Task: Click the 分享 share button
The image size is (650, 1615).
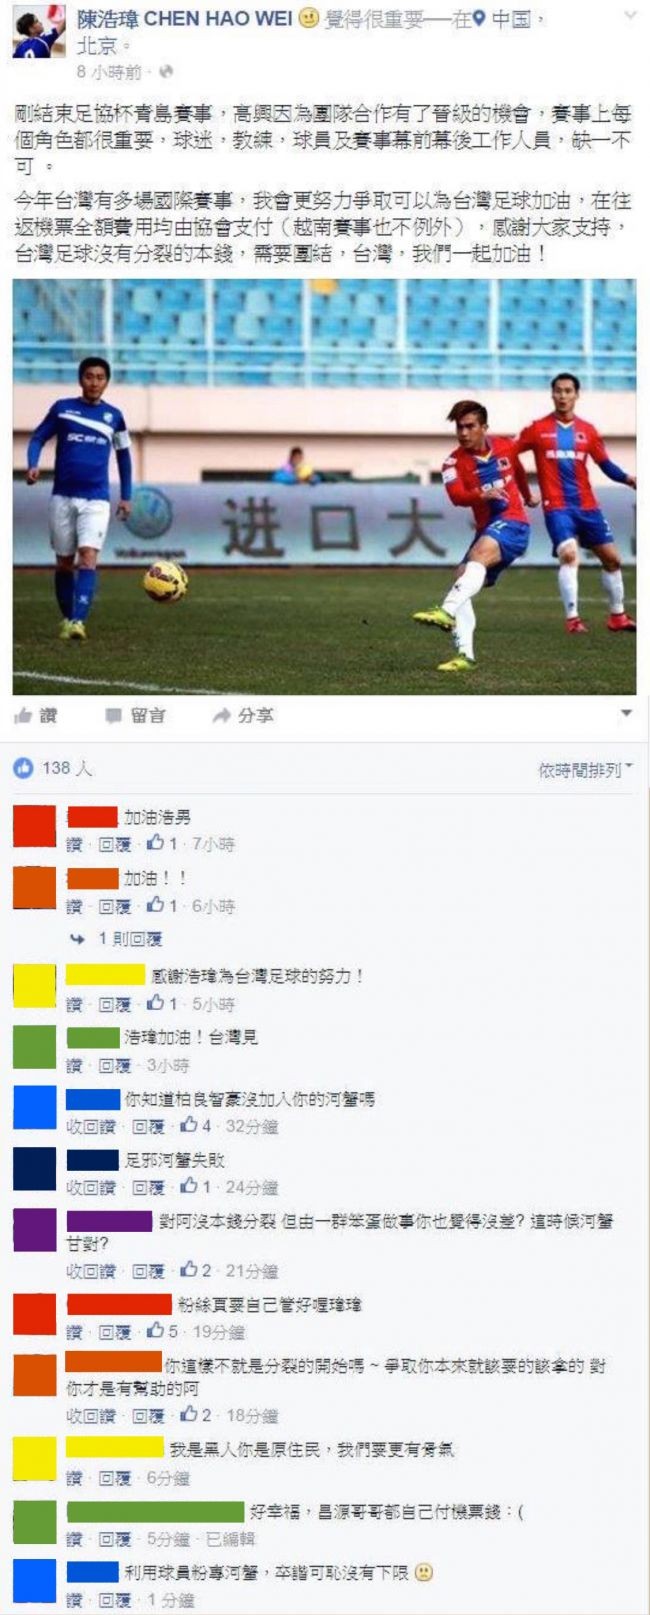Action: pyautogui.click(x=243, y=715)
